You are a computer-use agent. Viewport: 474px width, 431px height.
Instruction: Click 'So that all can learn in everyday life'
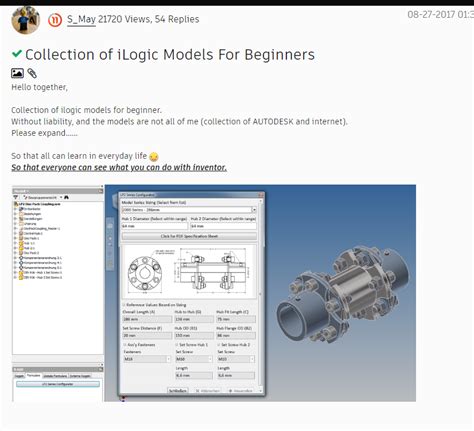click(x=79, y=156)
